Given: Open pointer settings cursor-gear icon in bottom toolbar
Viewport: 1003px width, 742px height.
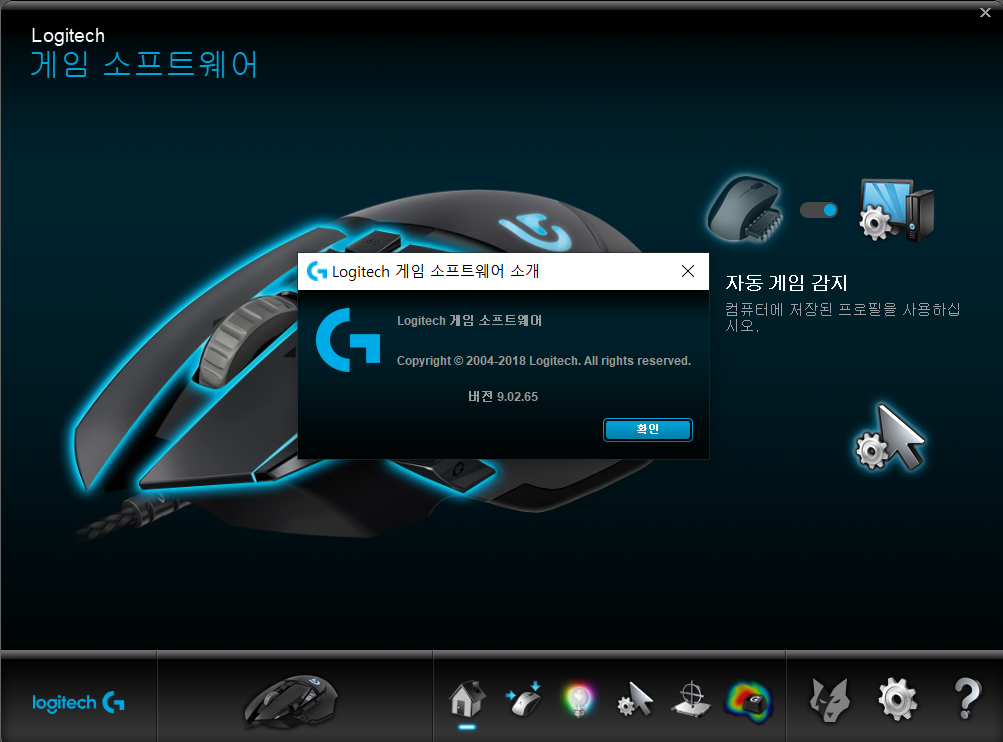Looking at the screenshot, I should point(635,699).
